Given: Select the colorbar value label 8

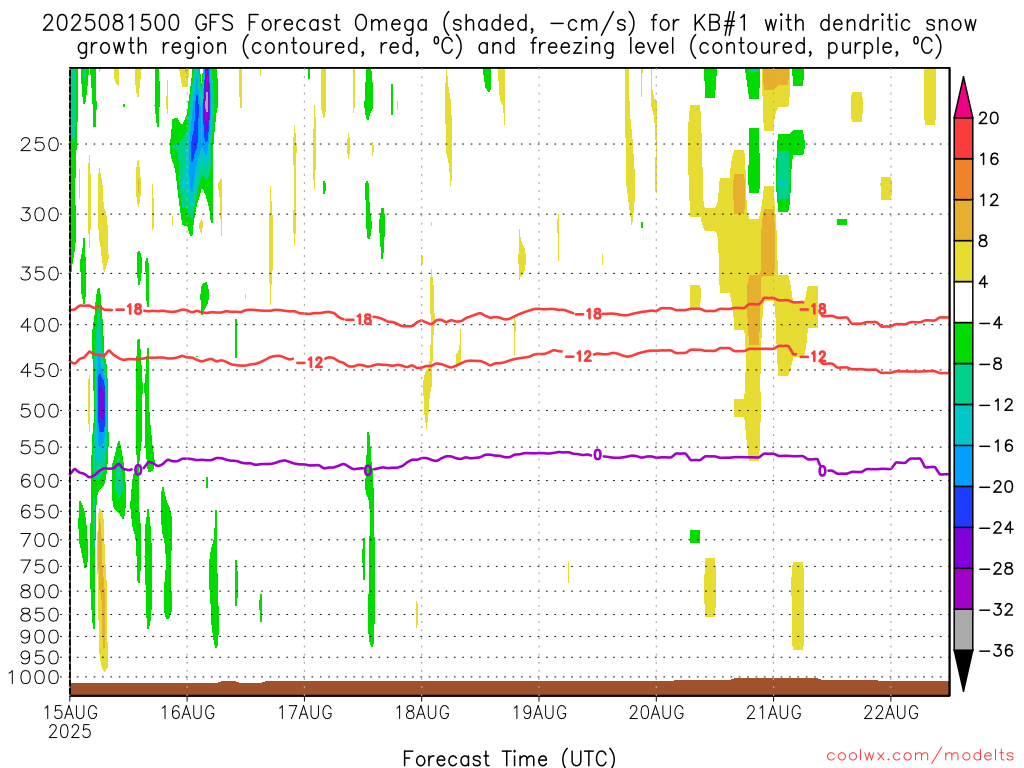Looking at the screenshot, I should pos(984,241).
